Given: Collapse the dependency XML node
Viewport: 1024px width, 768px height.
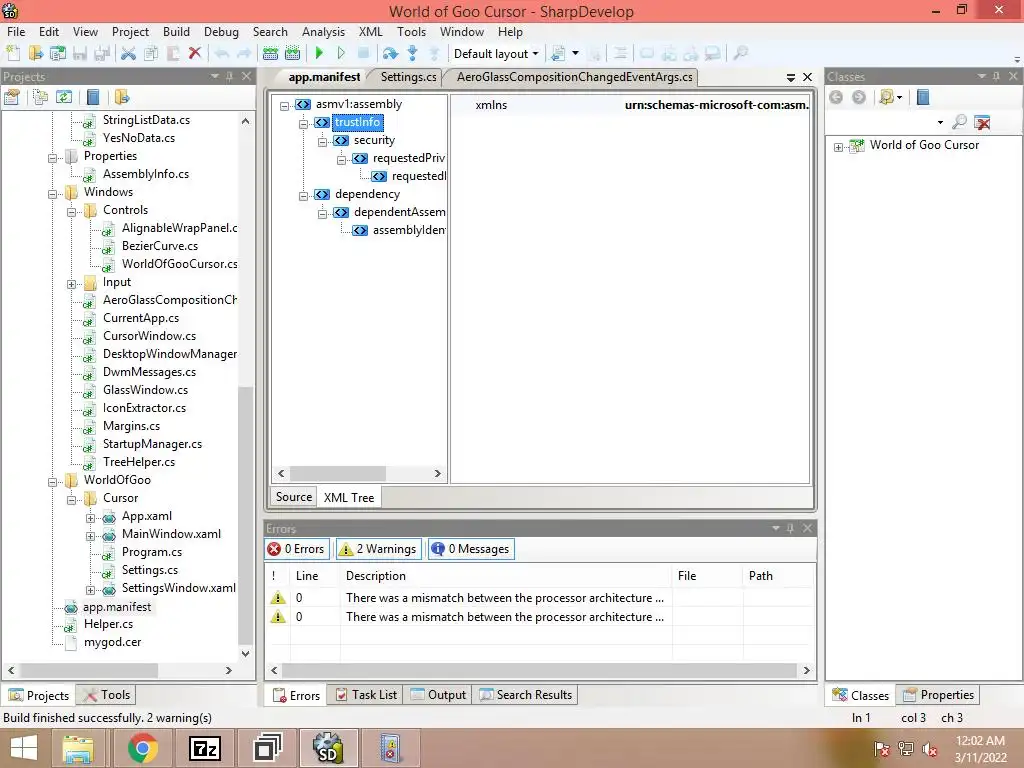Looking at the screenshot, I should click(x=303, y=195).
